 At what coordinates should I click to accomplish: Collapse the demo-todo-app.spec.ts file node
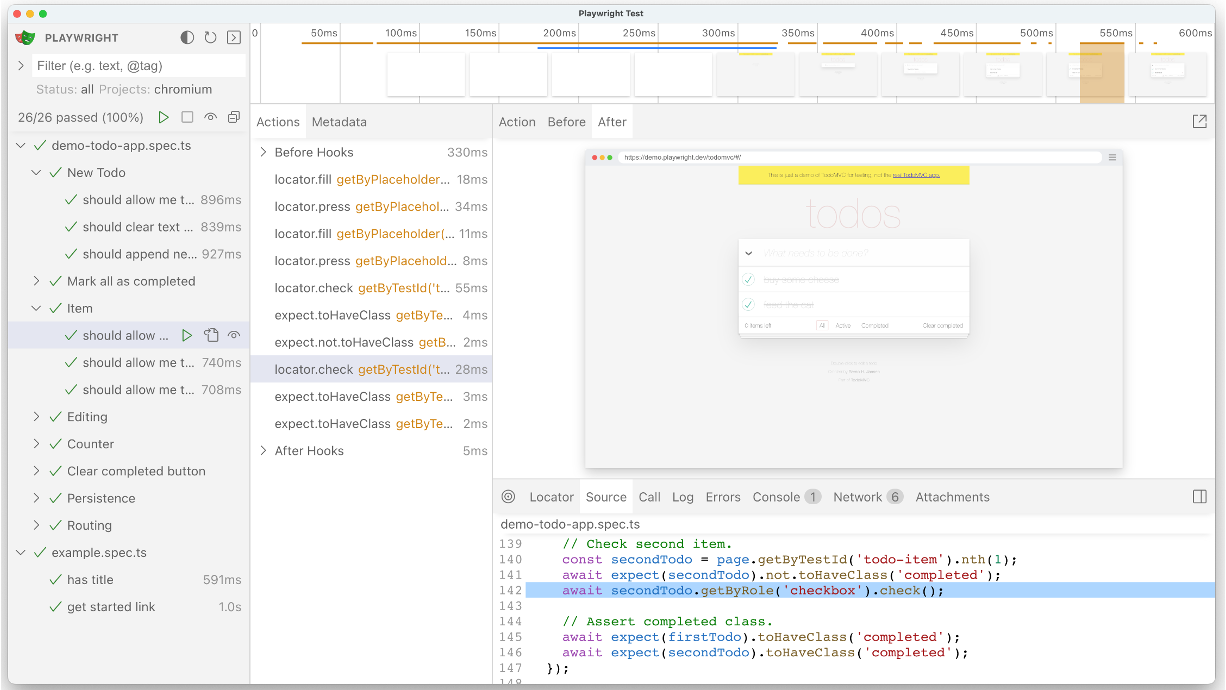(x=22, y=145)
